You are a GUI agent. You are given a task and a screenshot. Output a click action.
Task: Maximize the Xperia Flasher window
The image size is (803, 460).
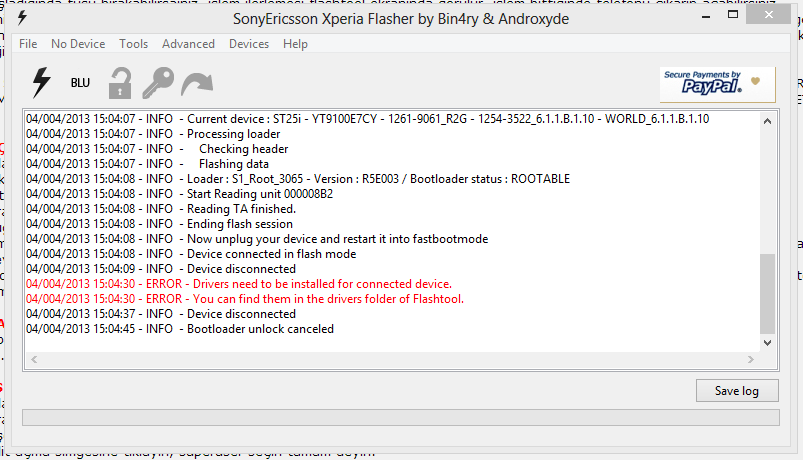(733, 15)
